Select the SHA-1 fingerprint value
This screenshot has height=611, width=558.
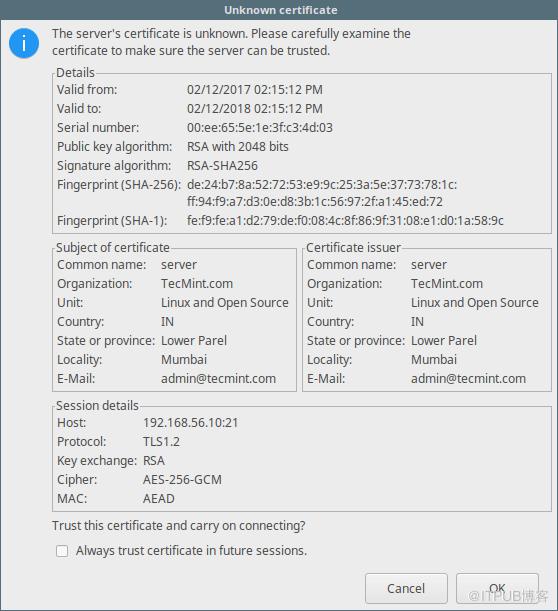345,221
